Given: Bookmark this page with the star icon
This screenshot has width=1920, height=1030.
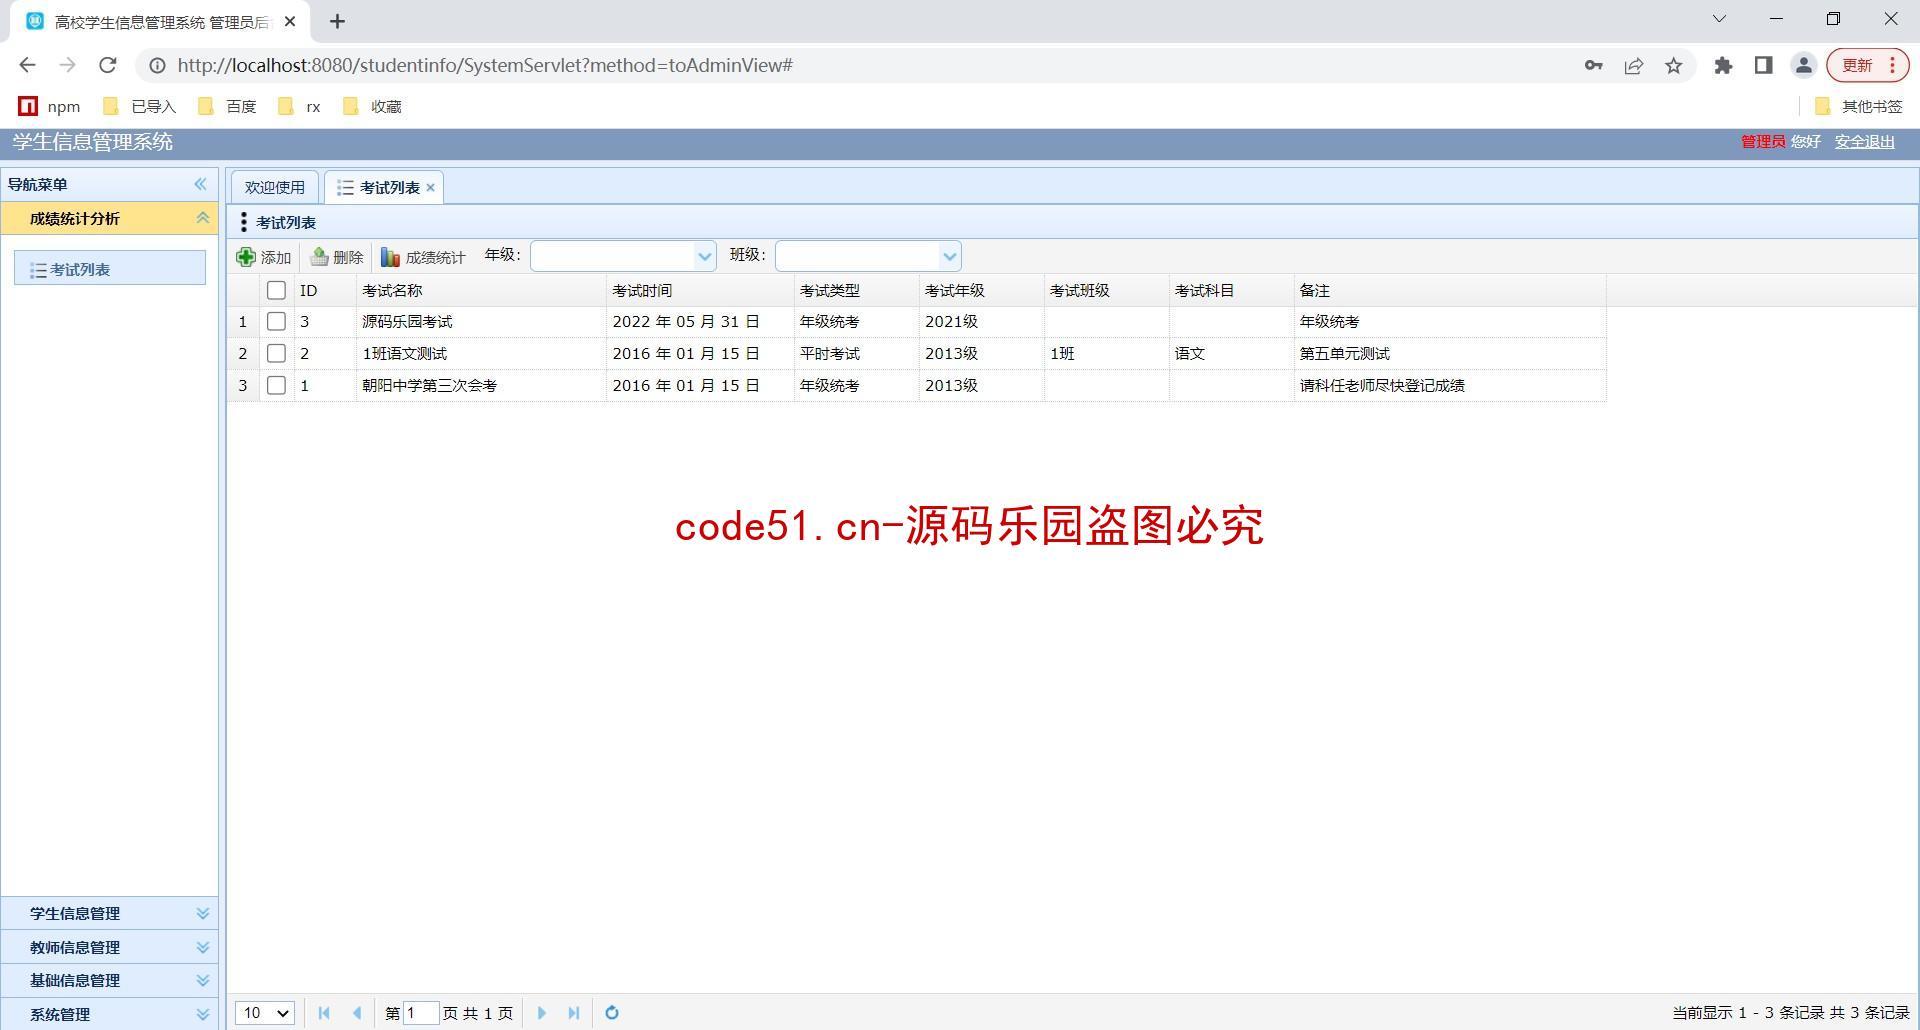Looking at the screenshot, I should tap(1674, 66).
